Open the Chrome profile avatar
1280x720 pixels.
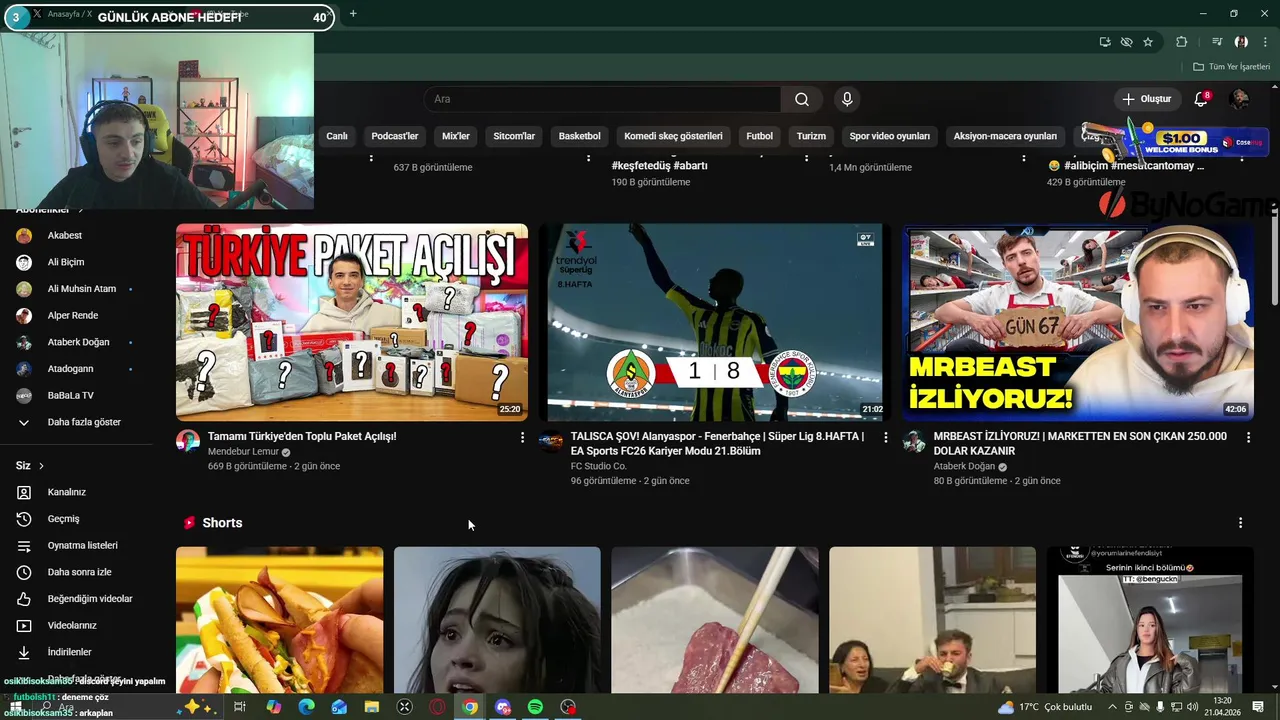pos(1241,42)
